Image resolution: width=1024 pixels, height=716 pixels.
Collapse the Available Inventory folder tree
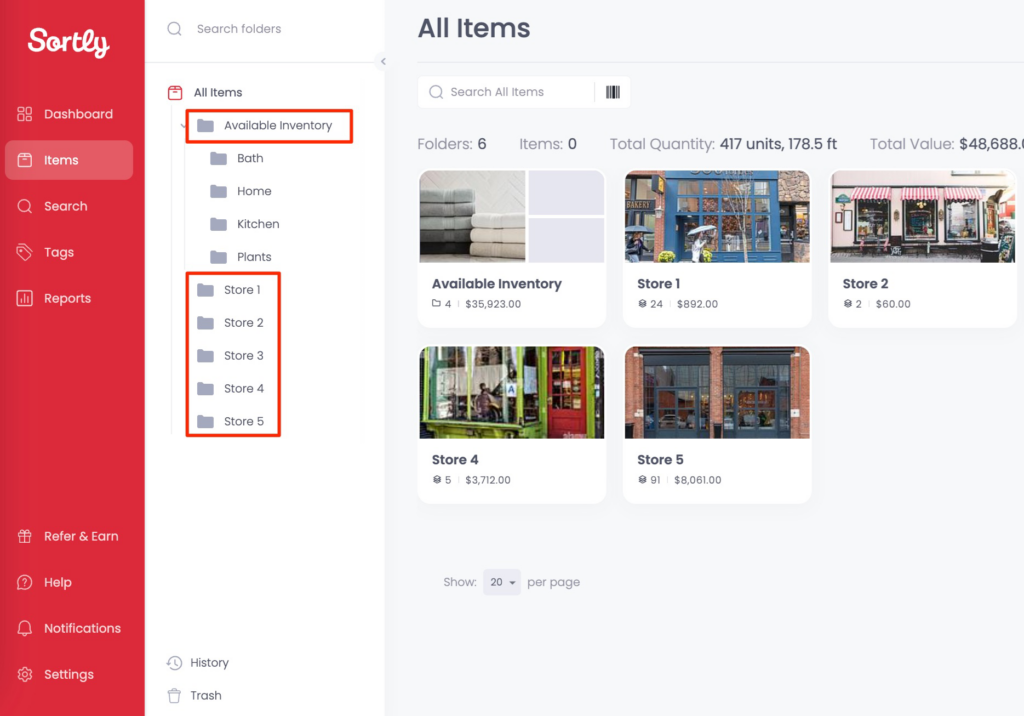[183, 126]
